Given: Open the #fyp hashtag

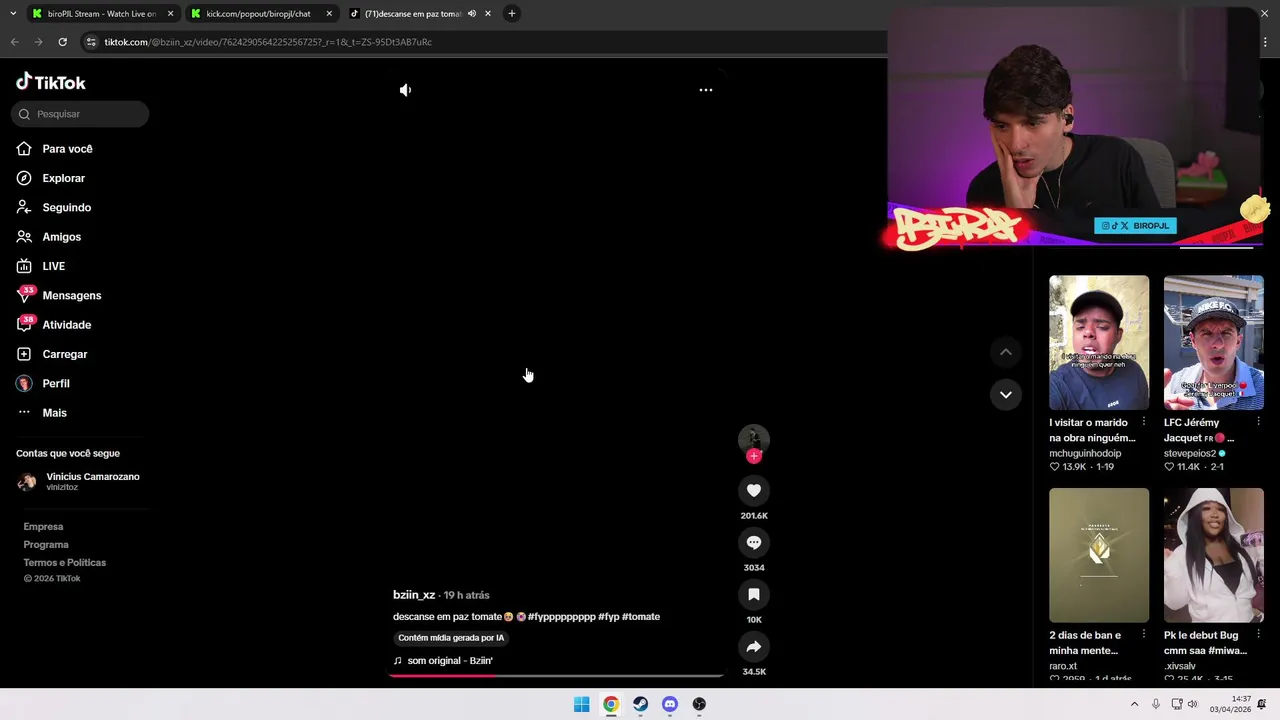Looking at the screenshot, I should 609,617.
